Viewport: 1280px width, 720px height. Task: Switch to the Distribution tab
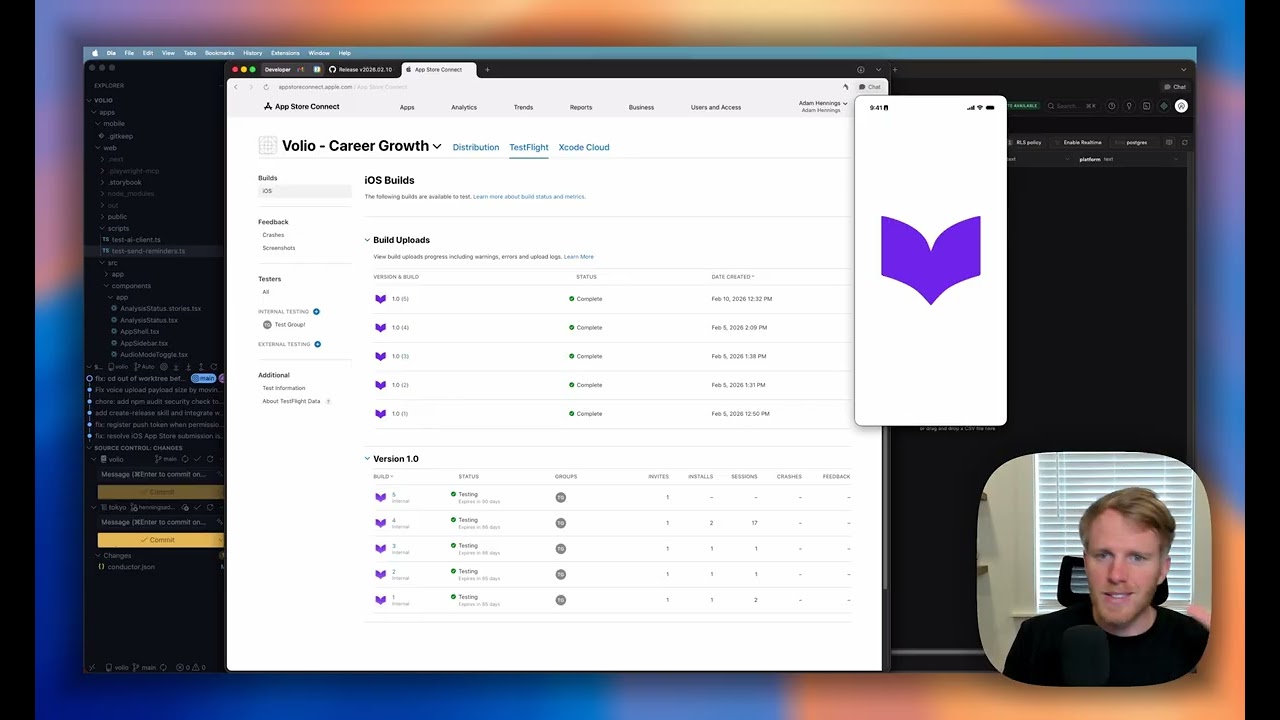[x=476, y=147]
